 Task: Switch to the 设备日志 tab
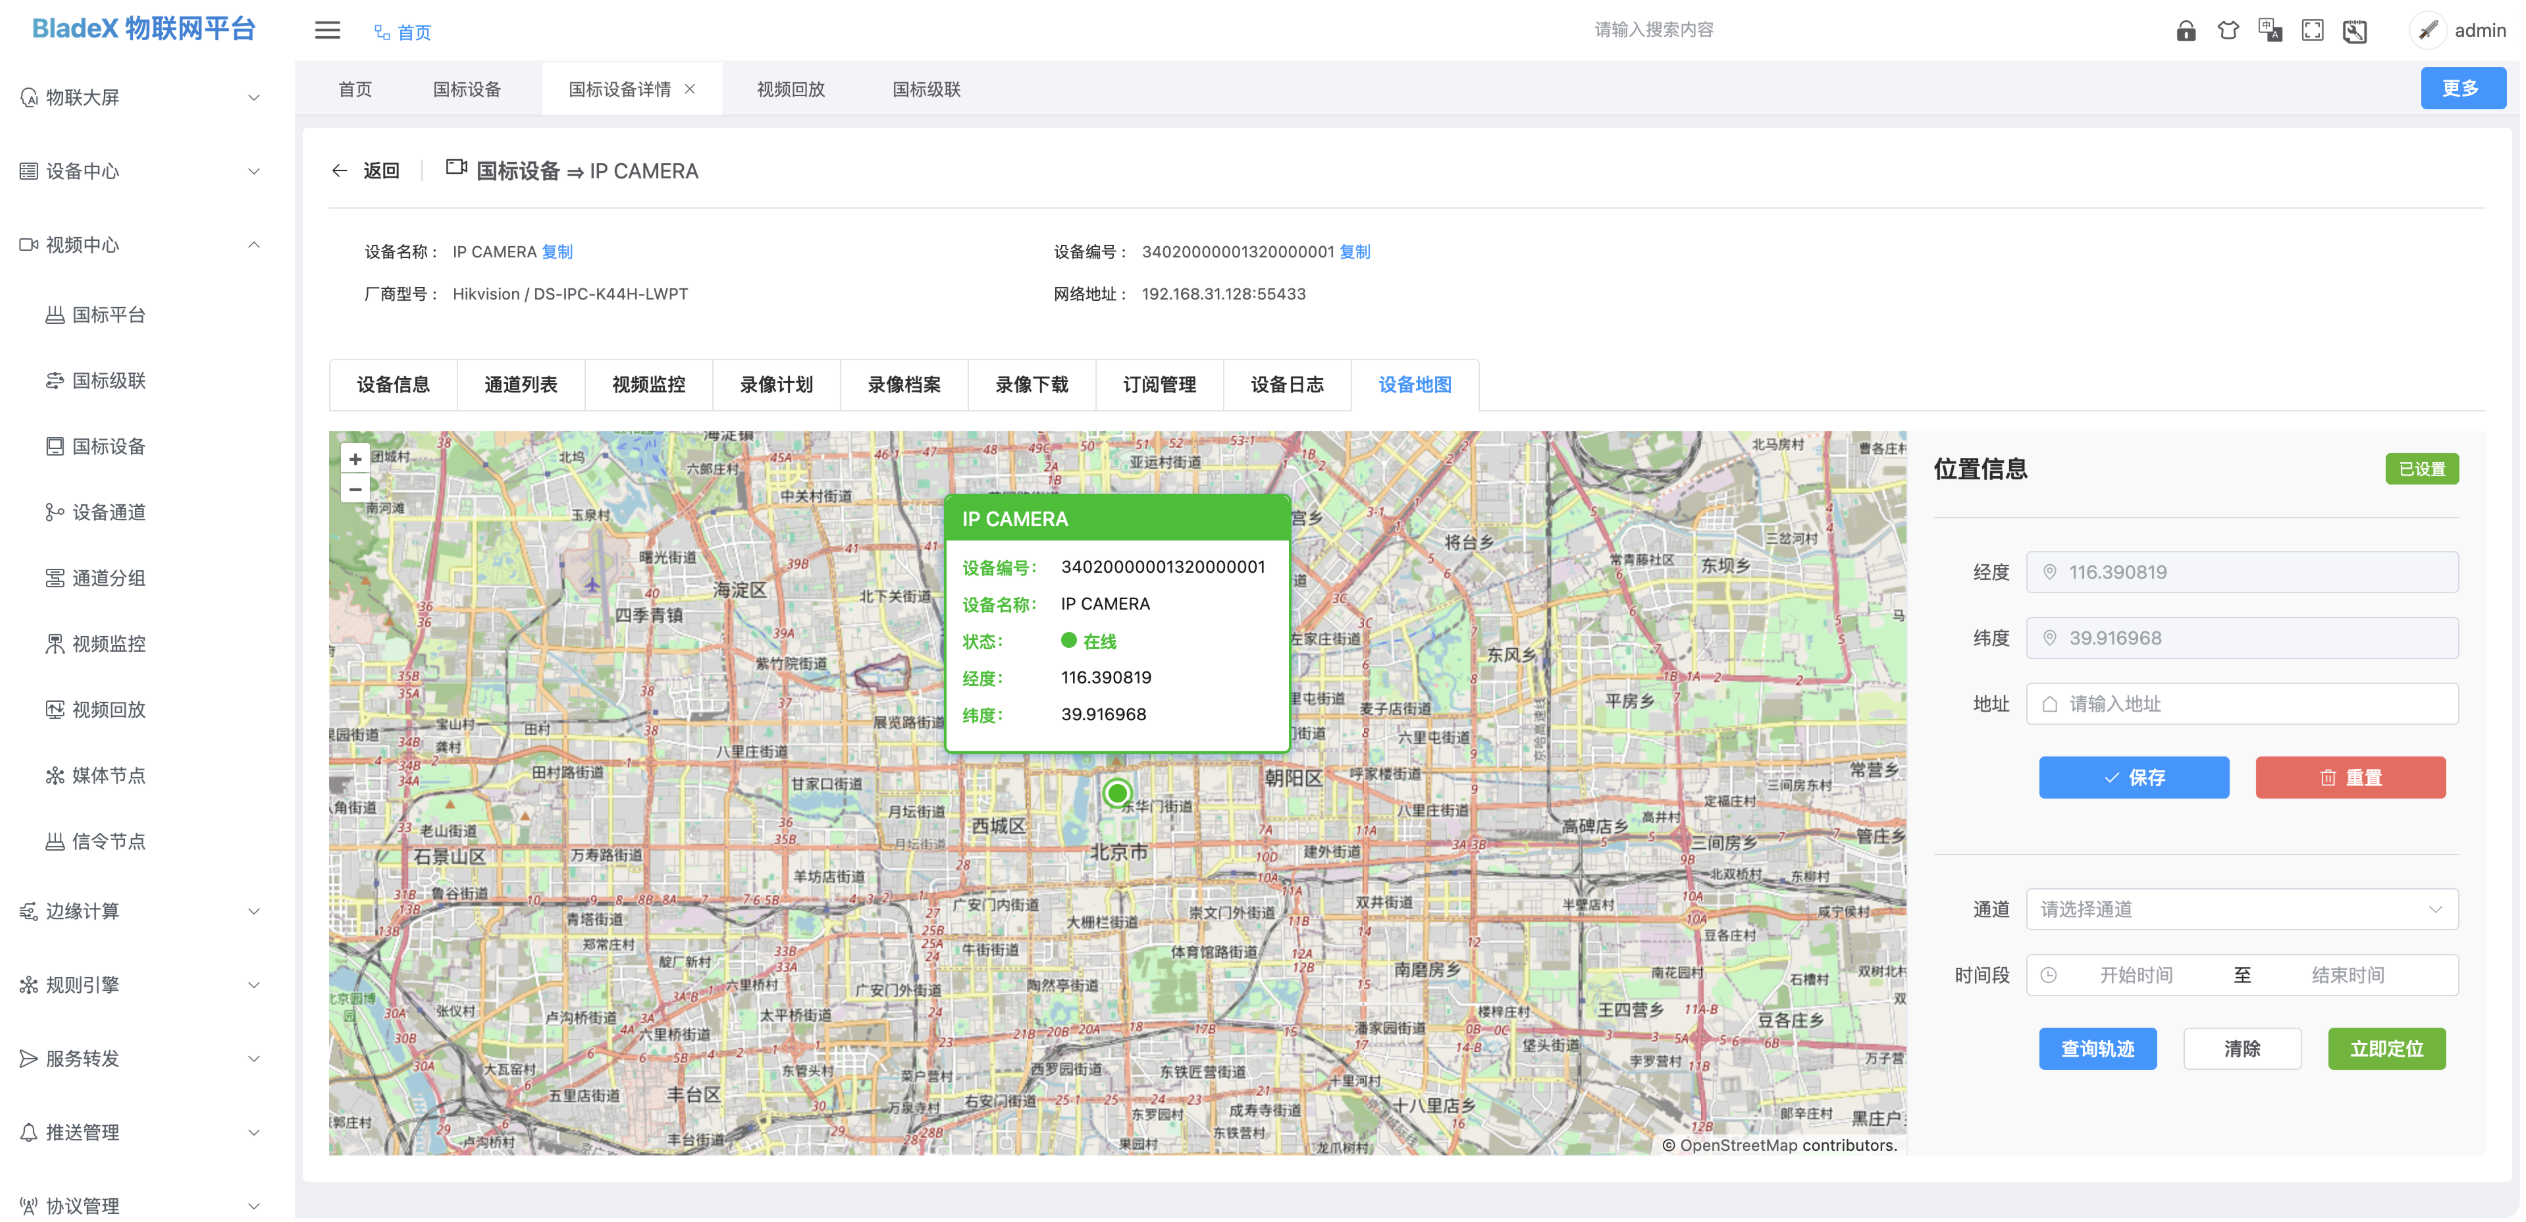click(x=1287, y=385)
